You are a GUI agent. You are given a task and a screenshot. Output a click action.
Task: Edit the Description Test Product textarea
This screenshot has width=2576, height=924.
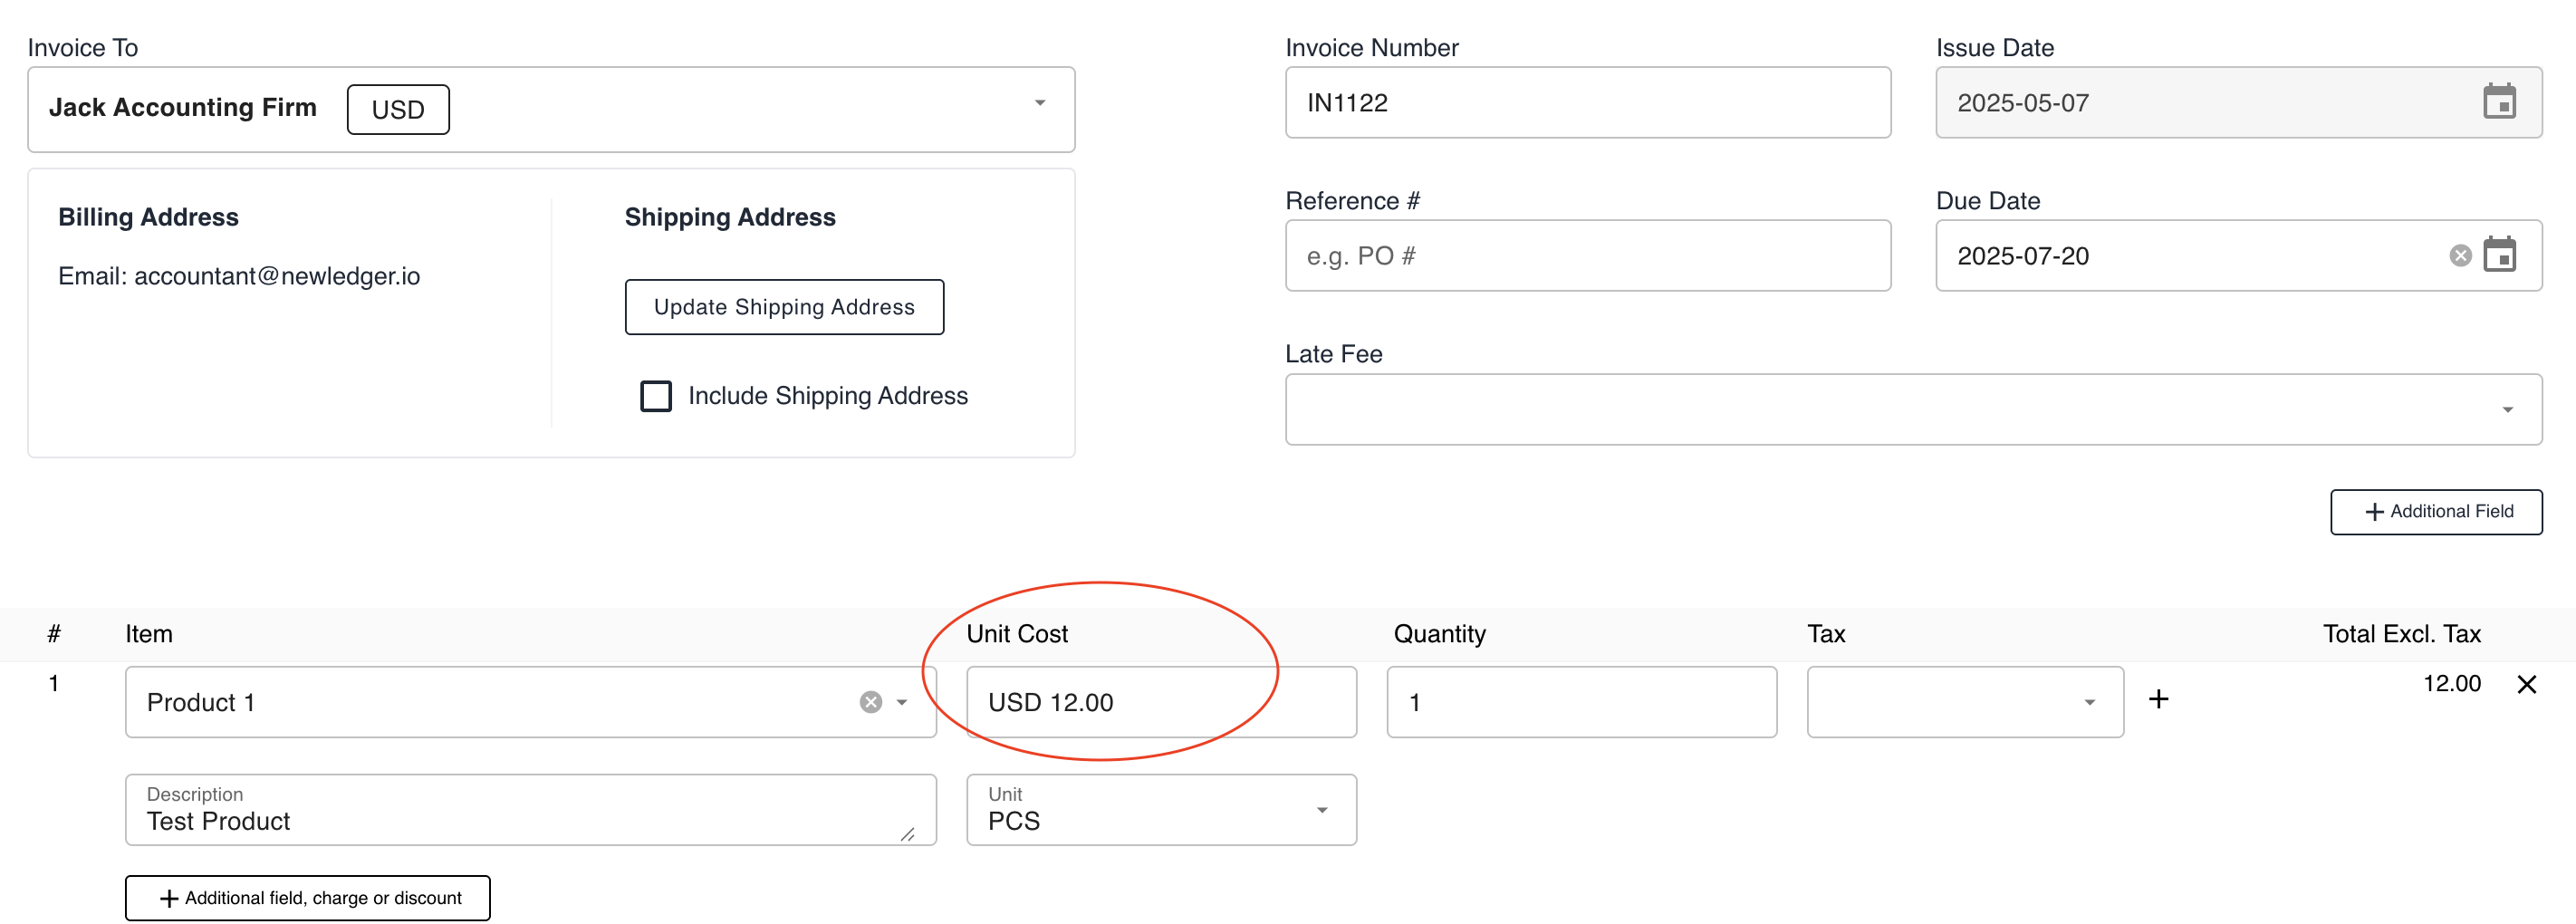pos(531,810)
